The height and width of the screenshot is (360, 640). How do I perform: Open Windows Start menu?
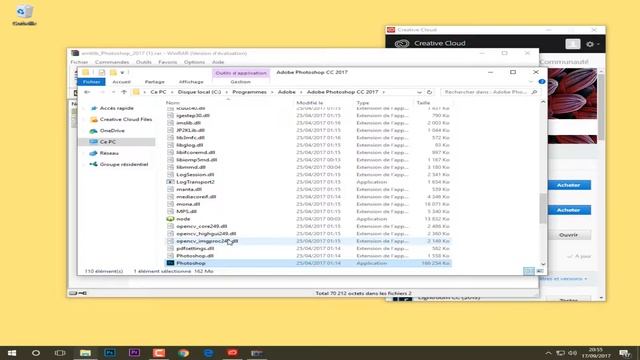click(x=11, y=353)
